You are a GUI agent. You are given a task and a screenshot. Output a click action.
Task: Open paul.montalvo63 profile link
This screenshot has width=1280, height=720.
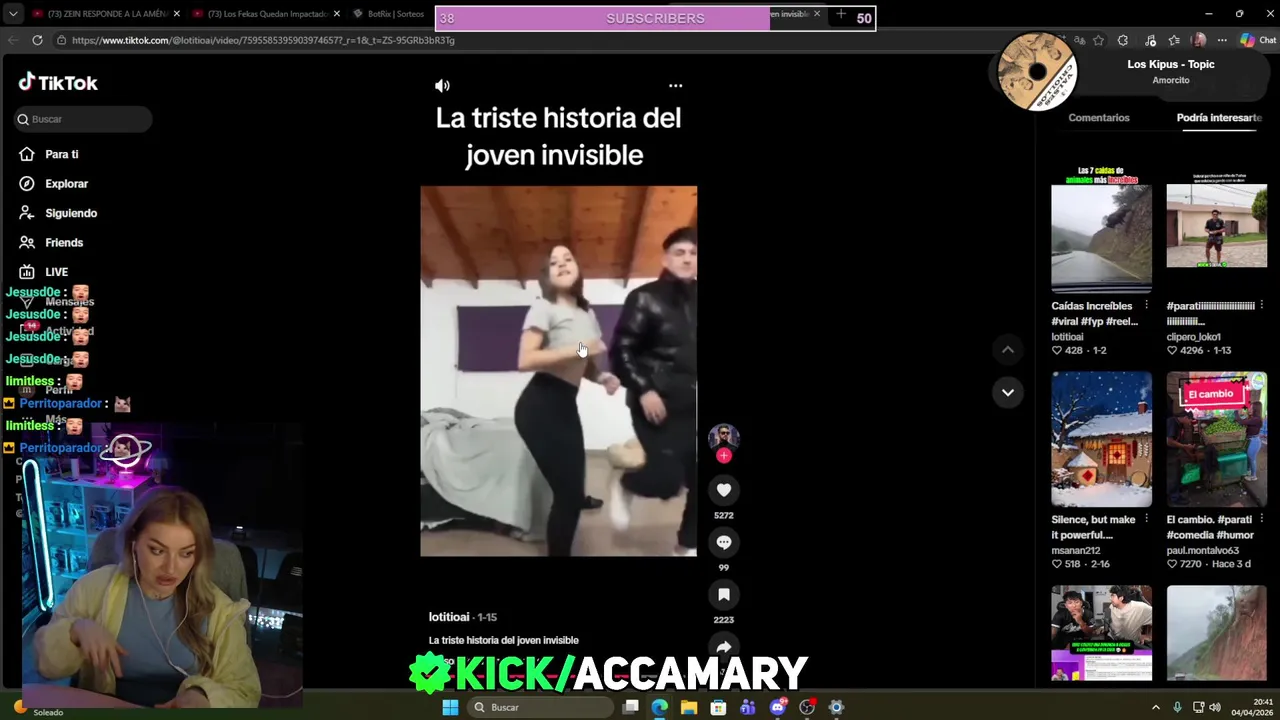[x=1202, y=551]
